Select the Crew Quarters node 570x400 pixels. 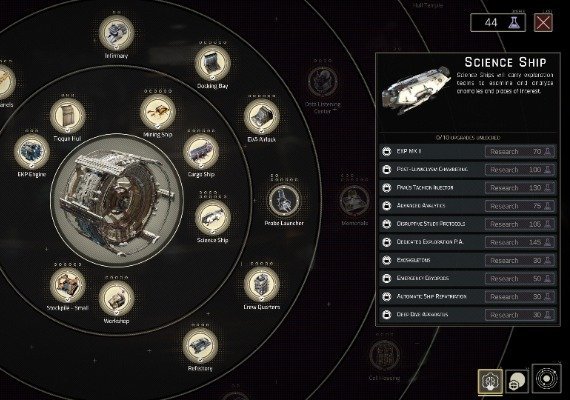(261, 285)
